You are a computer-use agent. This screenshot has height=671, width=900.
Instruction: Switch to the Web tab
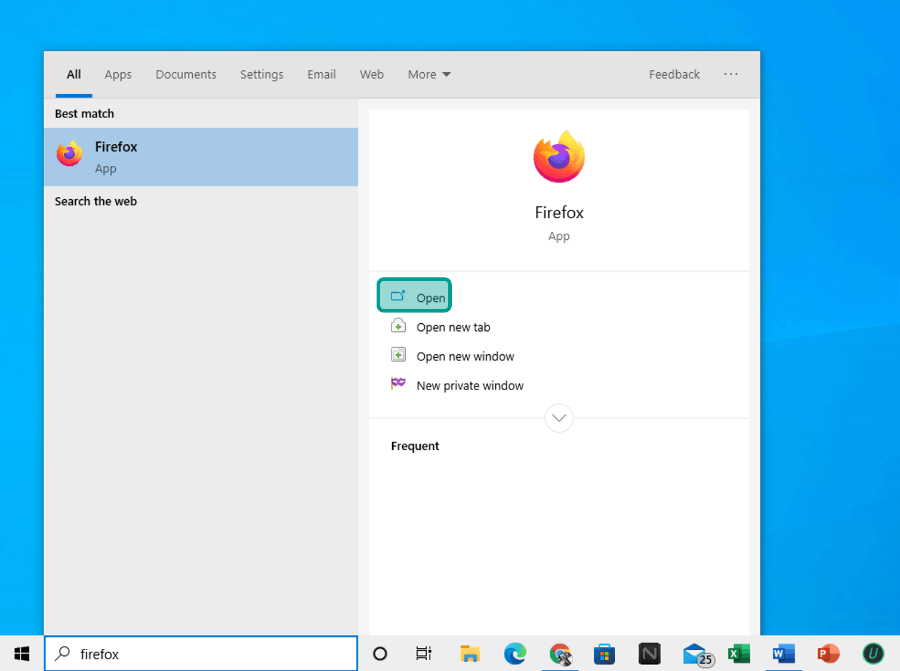click(x=371, y=75)
